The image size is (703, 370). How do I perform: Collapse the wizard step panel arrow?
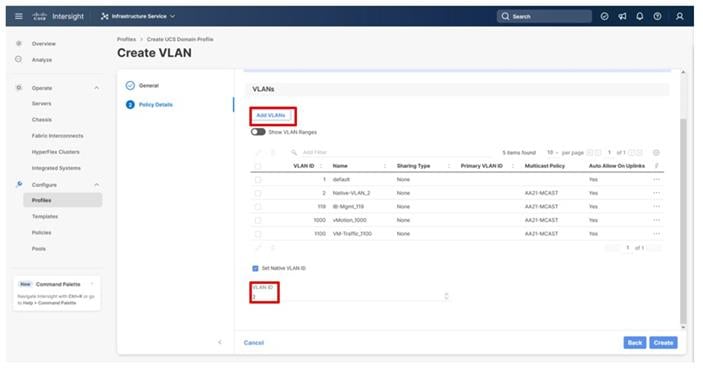[x=220, y=342]
